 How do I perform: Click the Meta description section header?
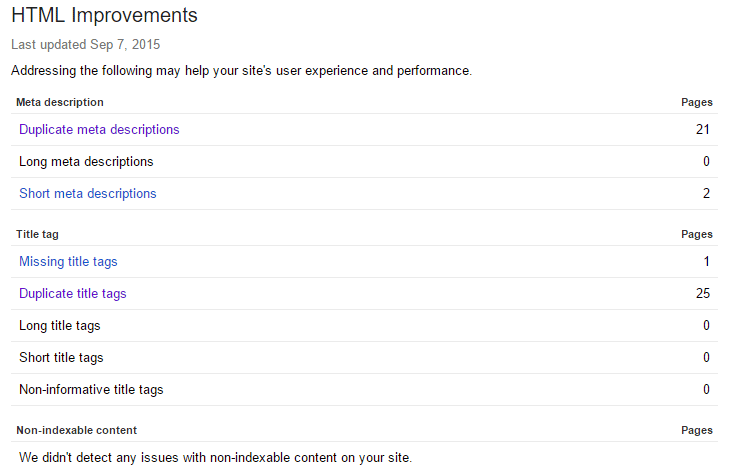click(x=60, y=102)
